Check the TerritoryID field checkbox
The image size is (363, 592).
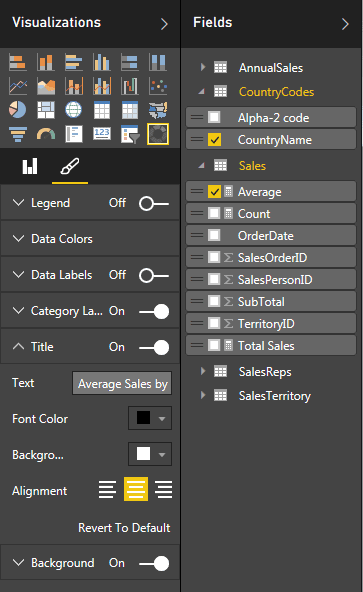[214, 324]
